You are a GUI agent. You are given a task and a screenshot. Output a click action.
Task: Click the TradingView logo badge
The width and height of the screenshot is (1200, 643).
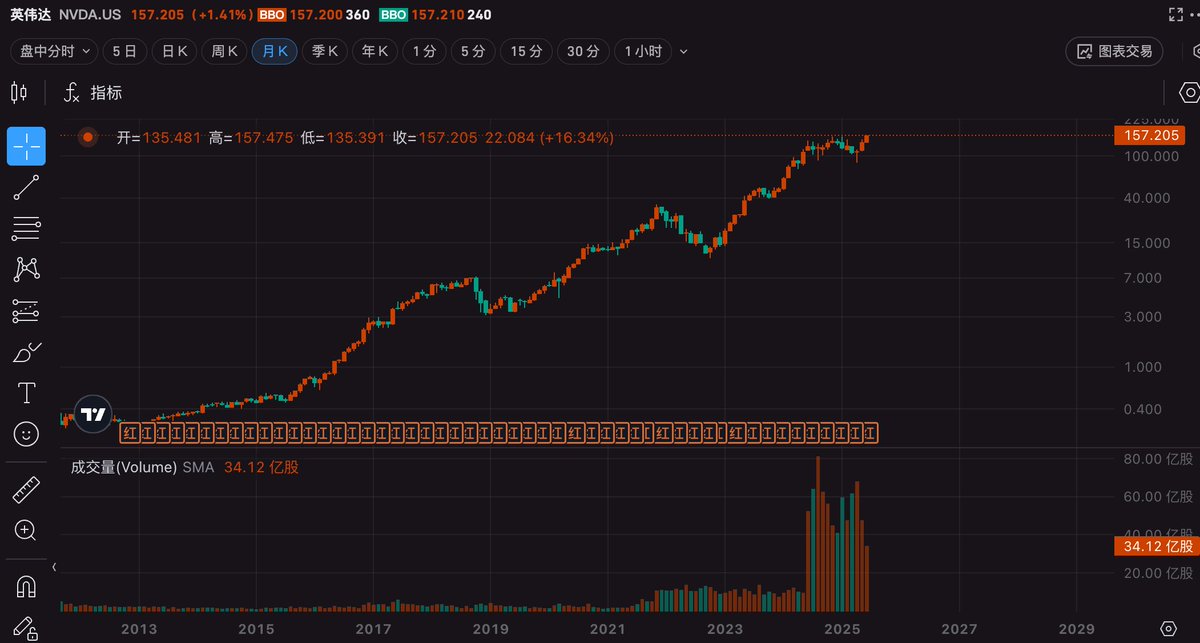click(93, 414)
